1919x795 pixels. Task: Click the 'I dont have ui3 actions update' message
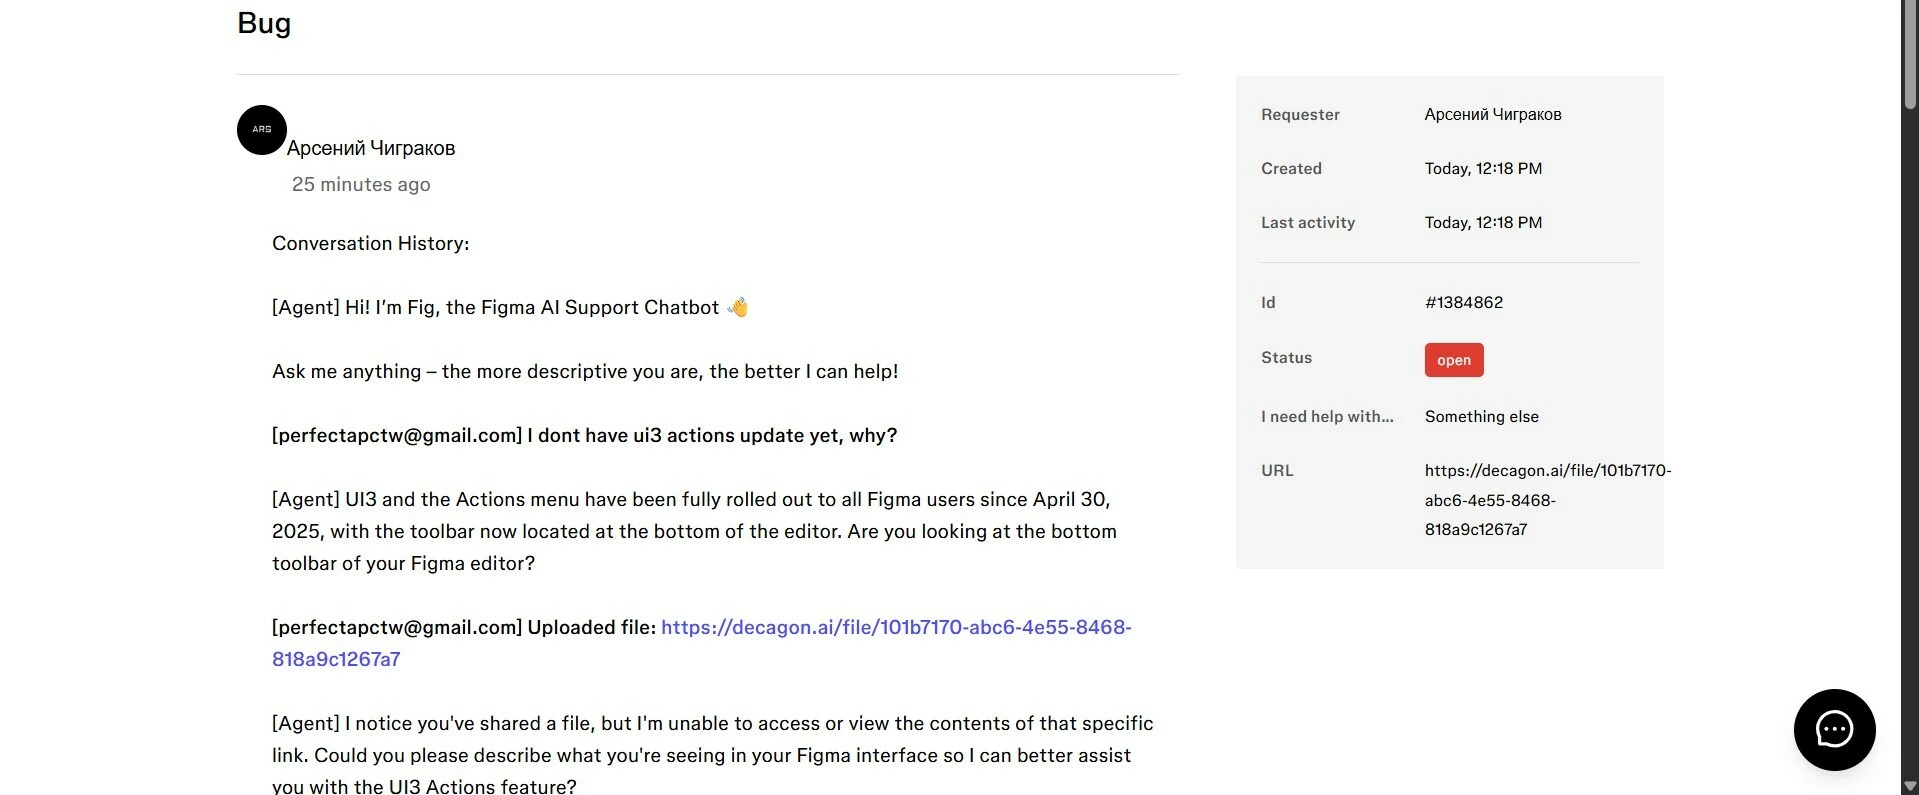[584, 435]
